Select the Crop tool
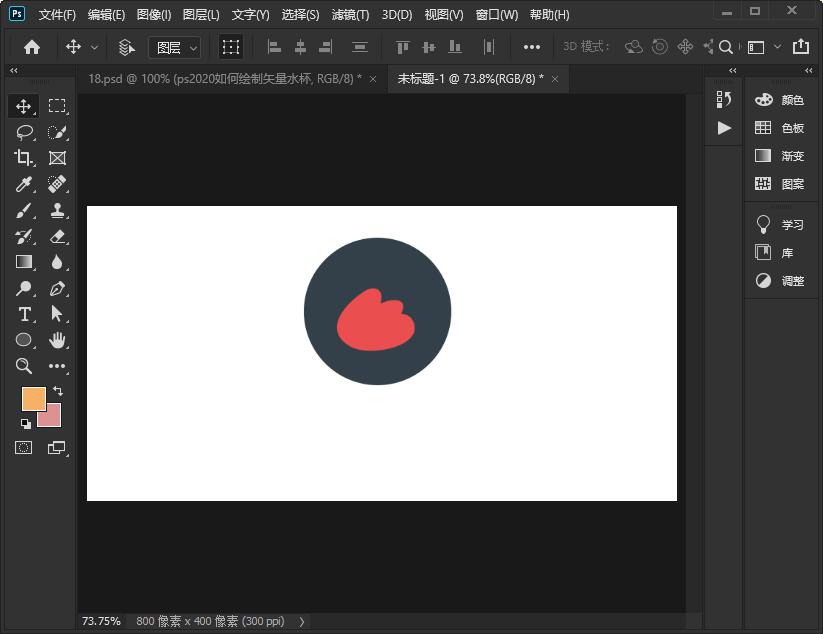 point(24,158)
